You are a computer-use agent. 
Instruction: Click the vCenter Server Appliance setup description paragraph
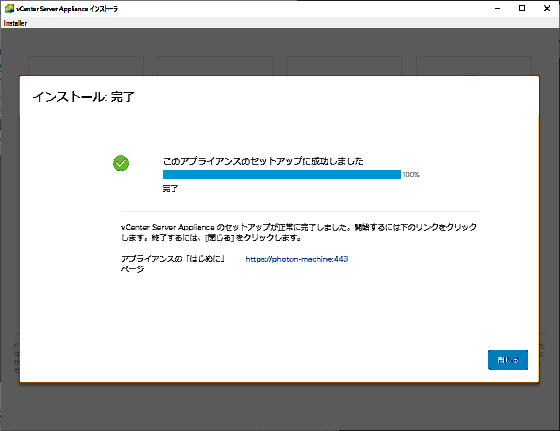pyautogui.click(x=299, y=232)
